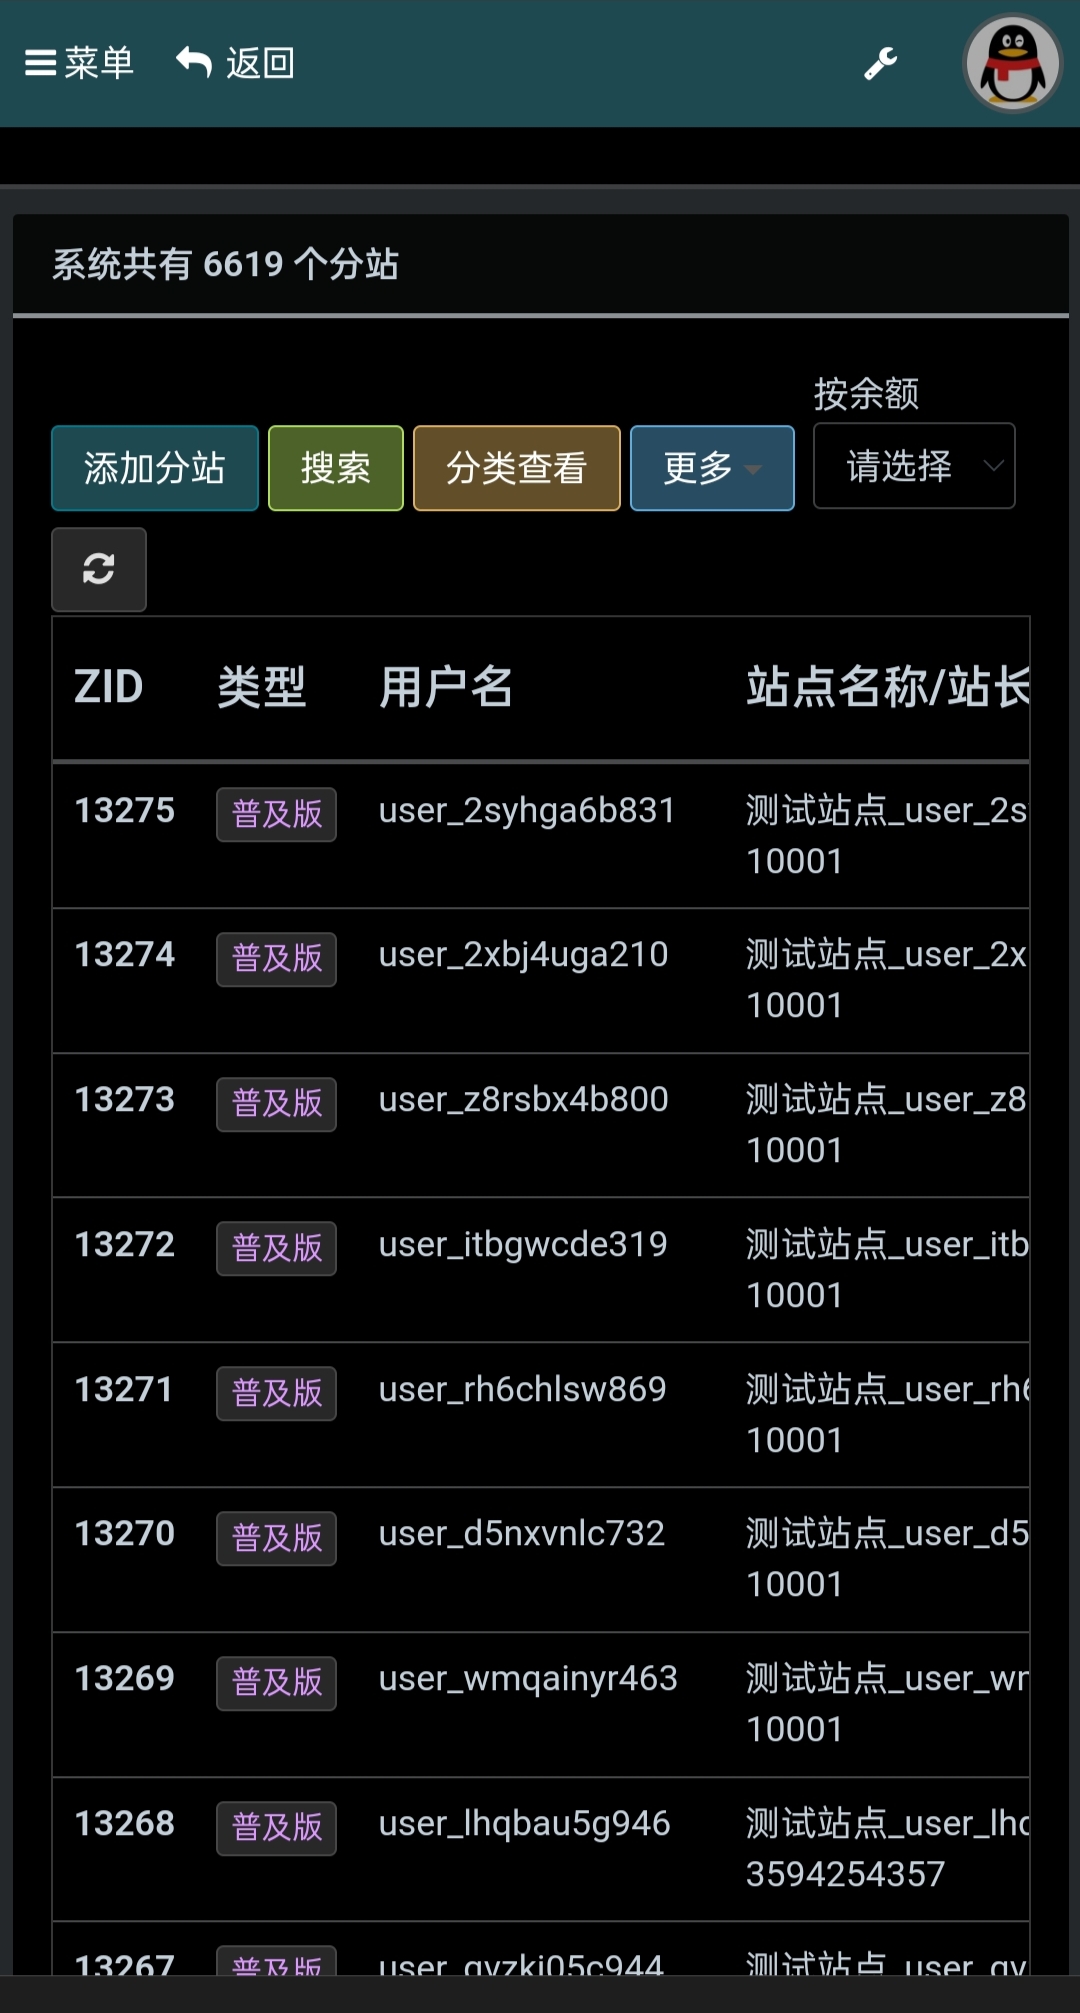Click the 返回 back arrow

236,63
